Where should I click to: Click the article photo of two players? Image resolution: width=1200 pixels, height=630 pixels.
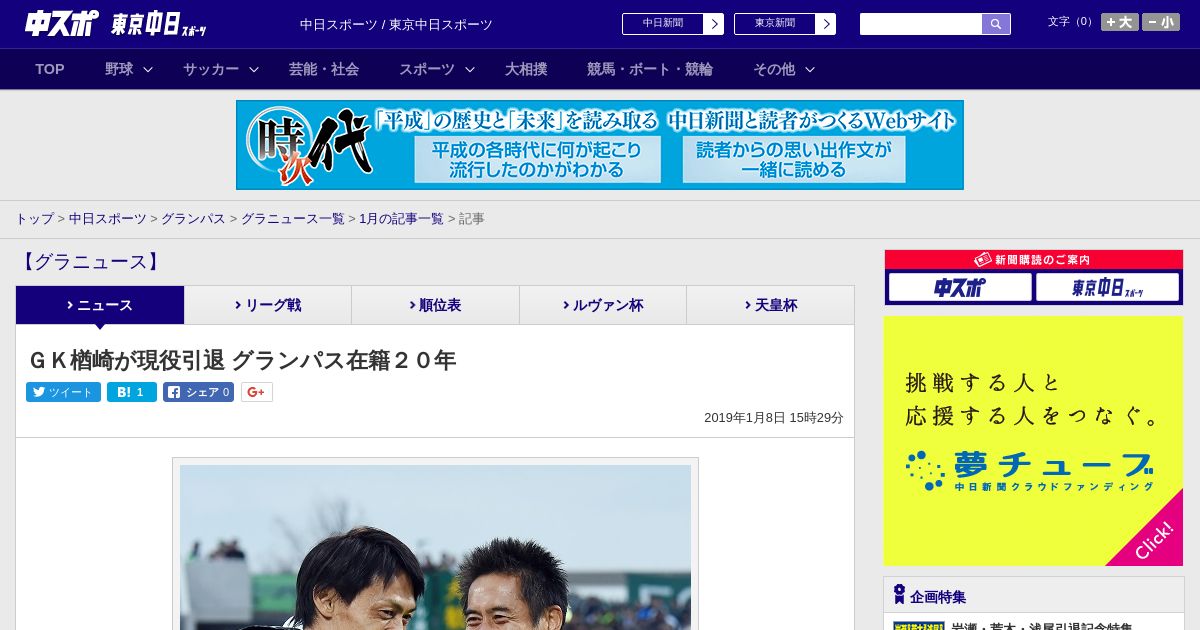[x=435, y=545]
